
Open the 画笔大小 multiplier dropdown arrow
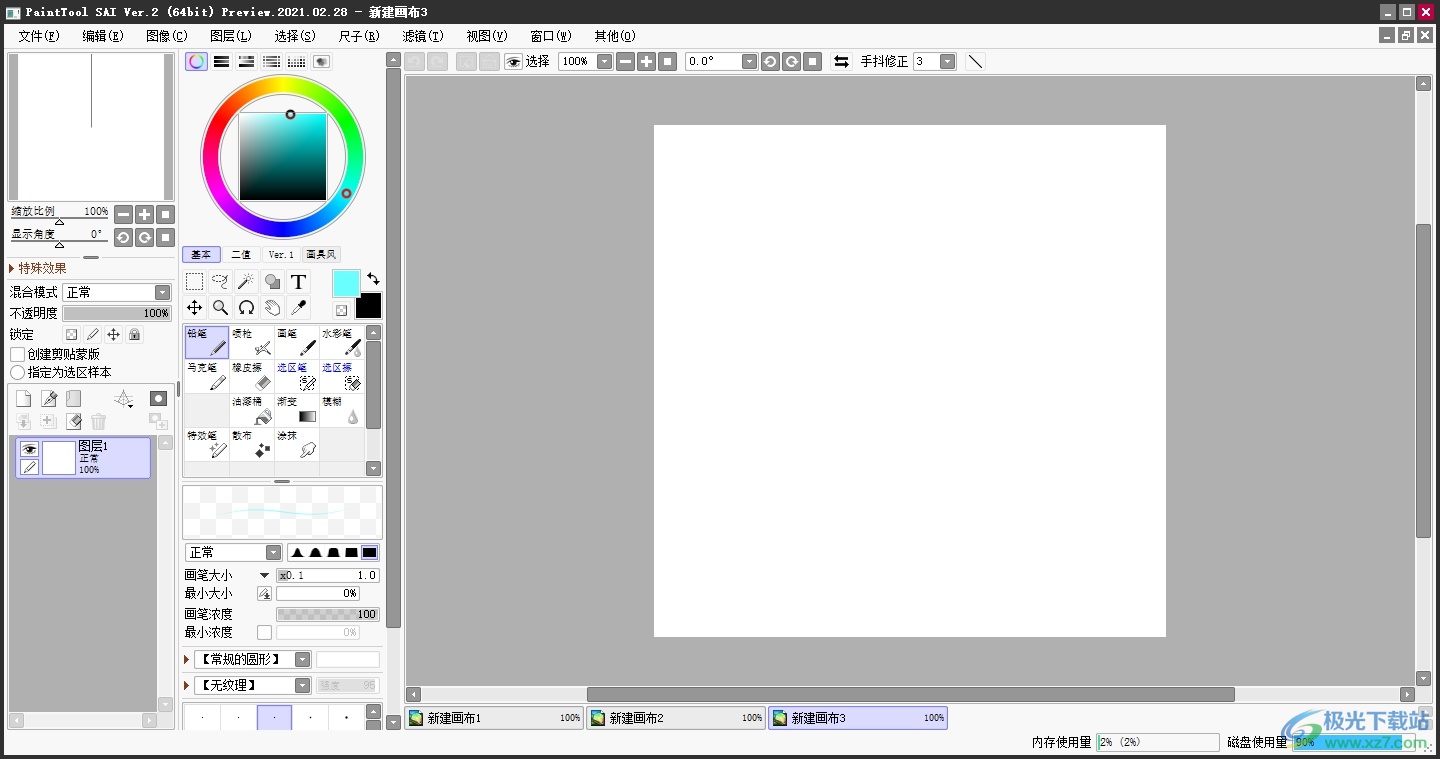pos(264,575)
